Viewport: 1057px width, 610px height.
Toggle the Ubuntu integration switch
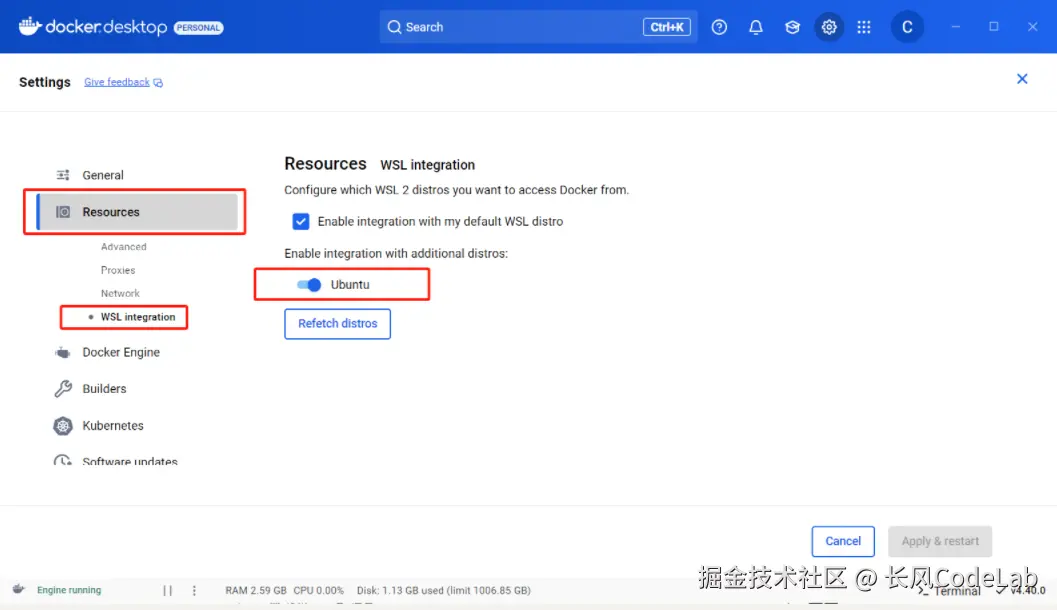[x=309, y=284]
